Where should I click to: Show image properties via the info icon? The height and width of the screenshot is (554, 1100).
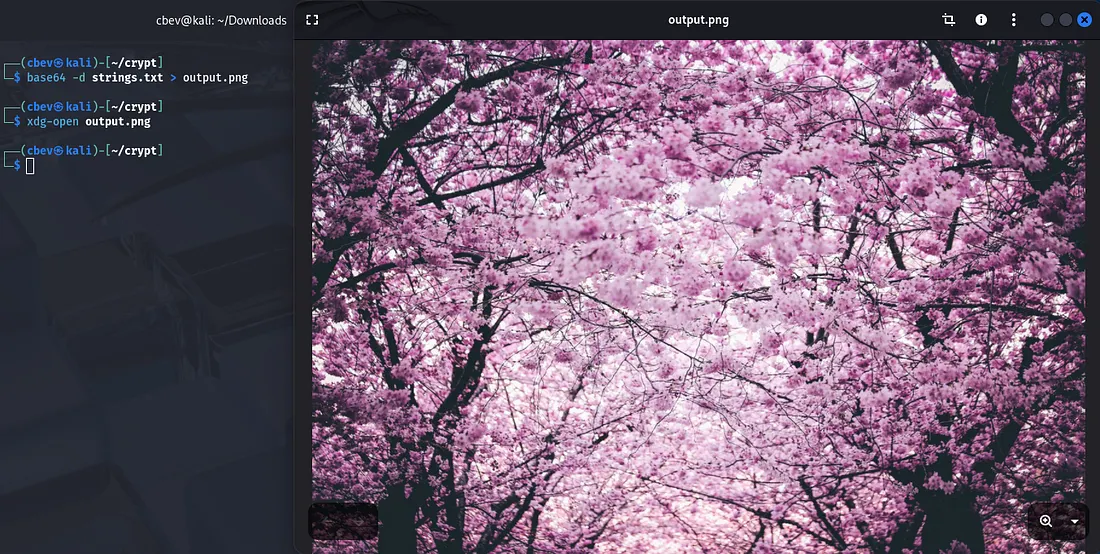pyautogui.click(x=981, y=20)
